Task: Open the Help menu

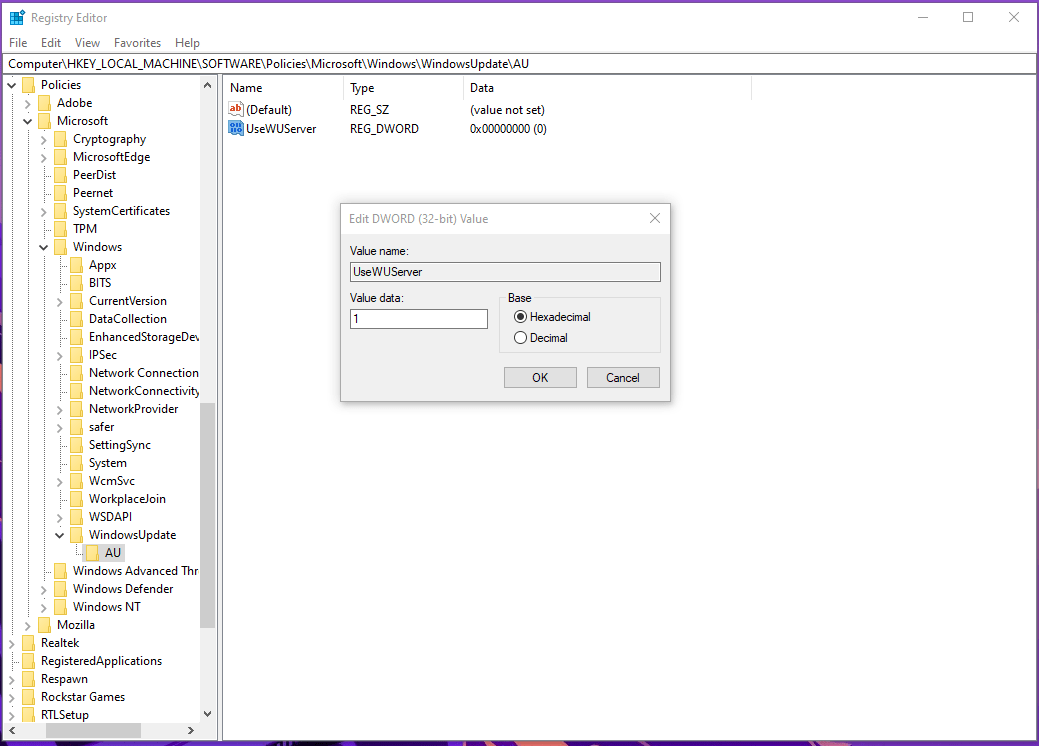Action: click(x=188, y=42)
